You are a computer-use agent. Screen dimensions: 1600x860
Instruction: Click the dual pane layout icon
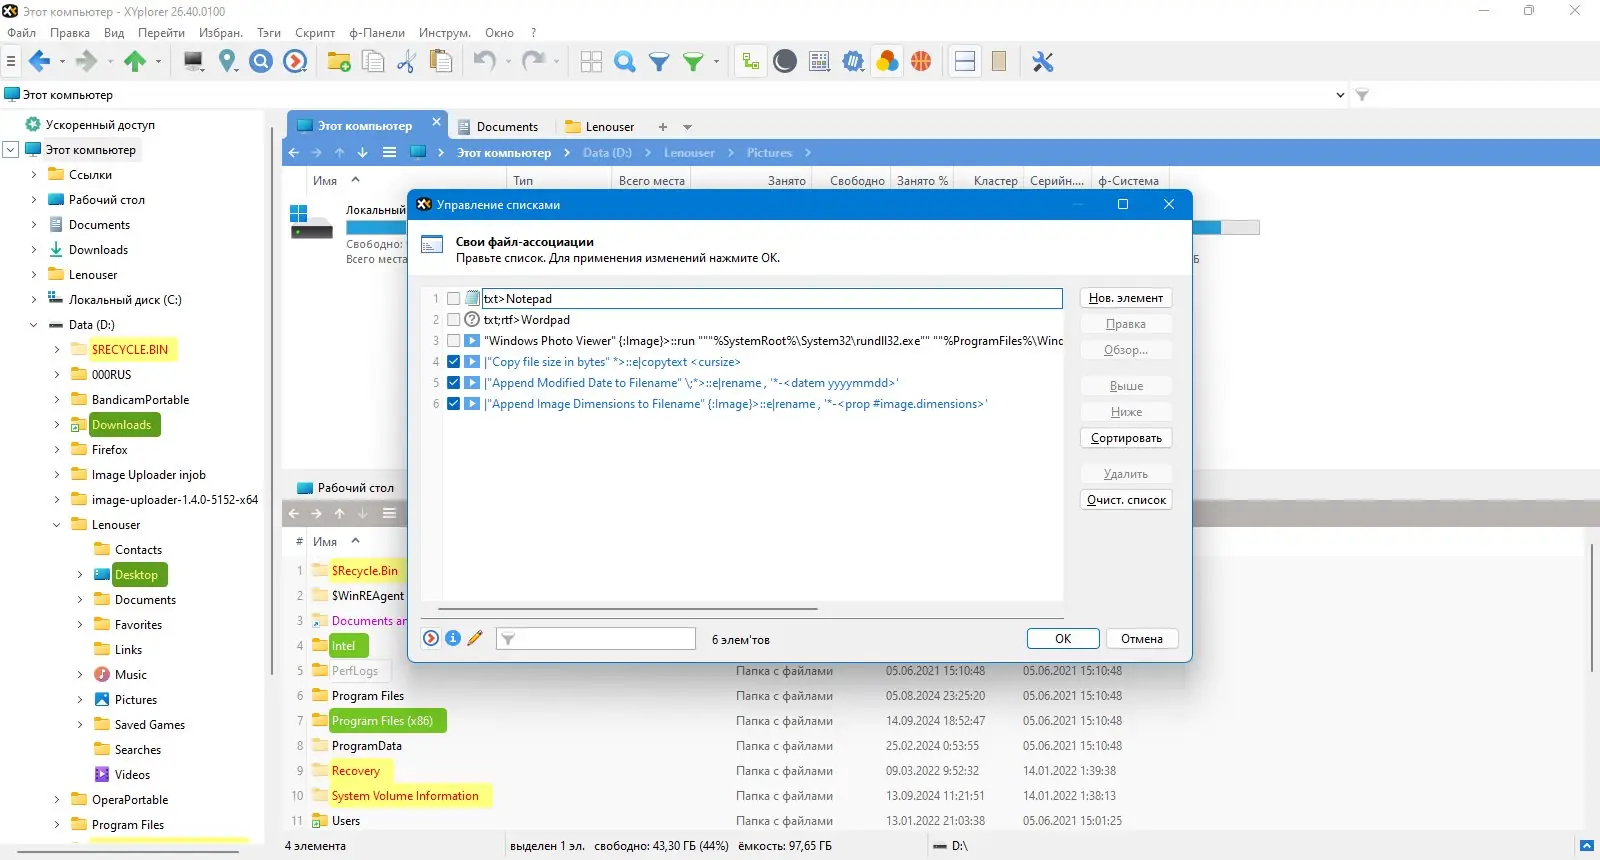tap(965, 62)
